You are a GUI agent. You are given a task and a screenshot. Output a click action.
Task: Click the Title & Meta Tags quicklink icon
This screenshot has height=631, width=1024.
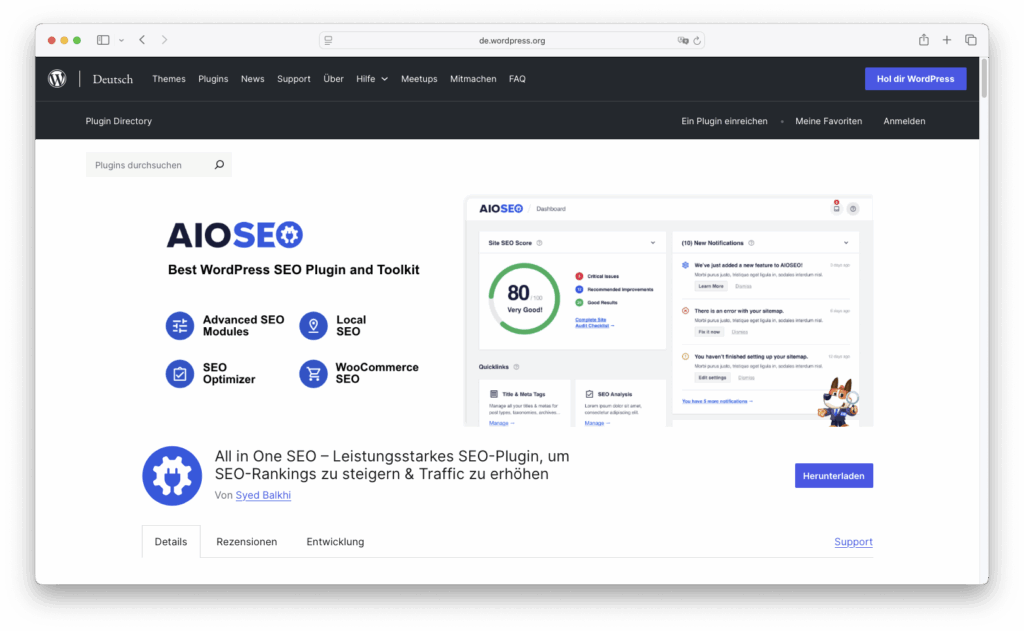coord(494,394)
